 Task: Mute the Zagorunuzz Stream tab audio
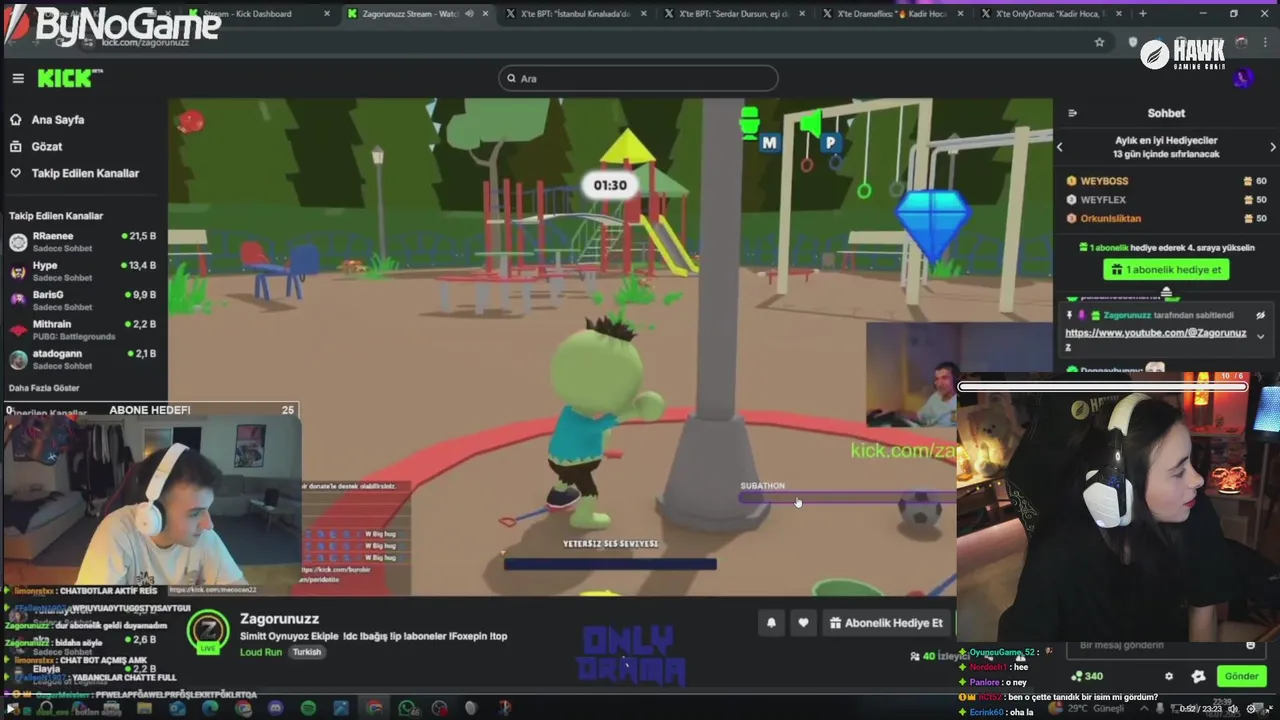(469, 14)
